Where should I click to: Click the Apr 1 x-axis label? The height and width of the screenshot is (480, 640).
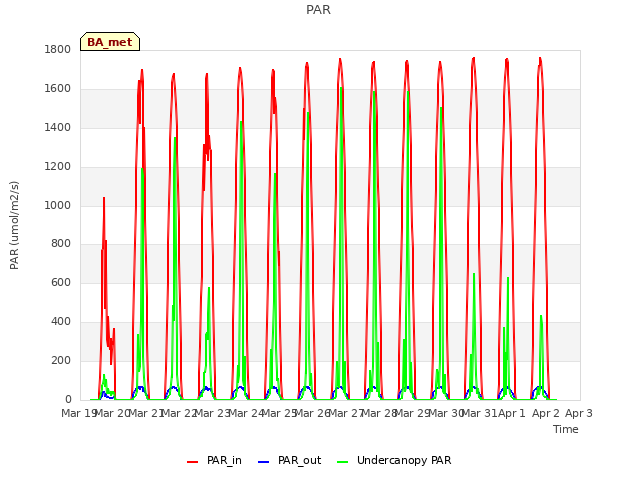[x=512, y=413]
